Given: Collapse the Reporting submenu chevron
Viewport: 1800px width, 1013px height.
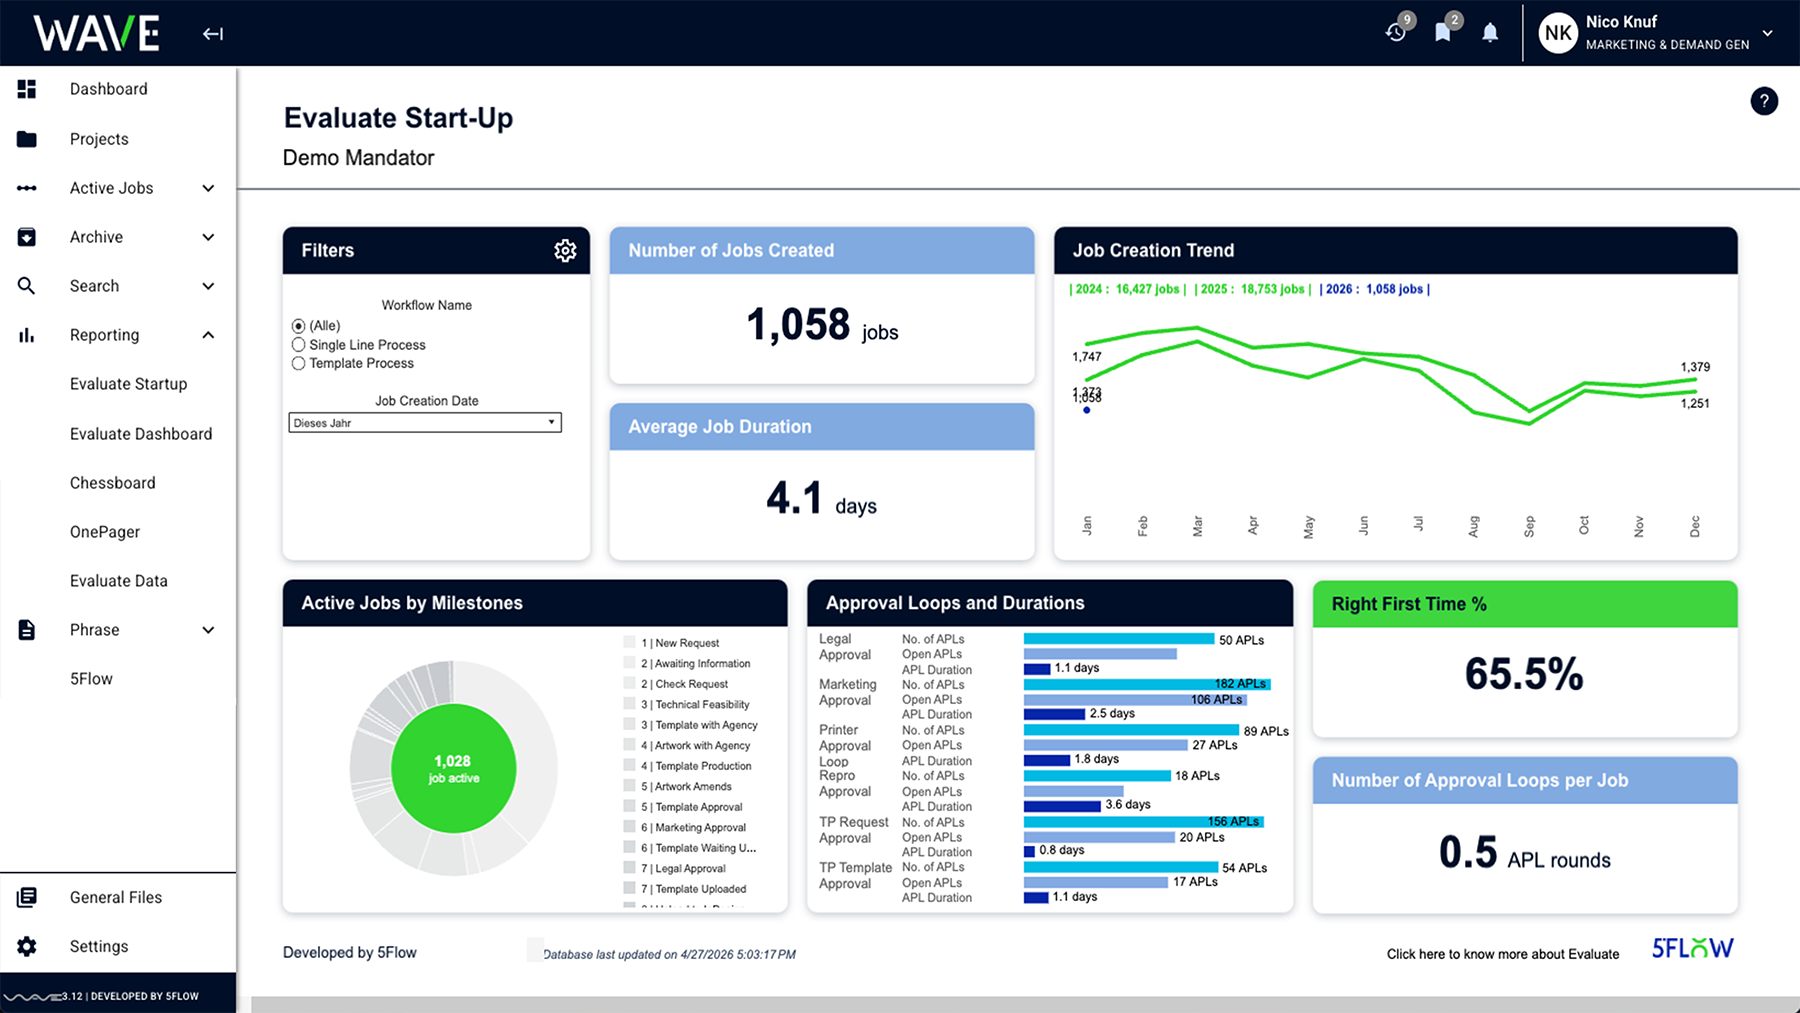Looking at the screenshot, I should [x=208, y=335].
